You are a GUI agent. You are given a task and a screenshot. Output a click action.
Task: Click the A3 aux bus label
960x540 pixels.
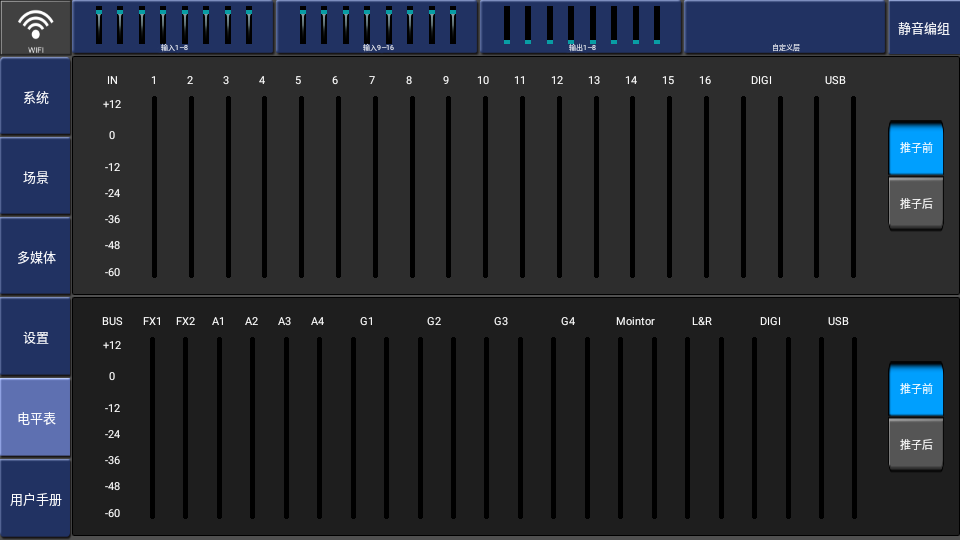coord(285,321)
